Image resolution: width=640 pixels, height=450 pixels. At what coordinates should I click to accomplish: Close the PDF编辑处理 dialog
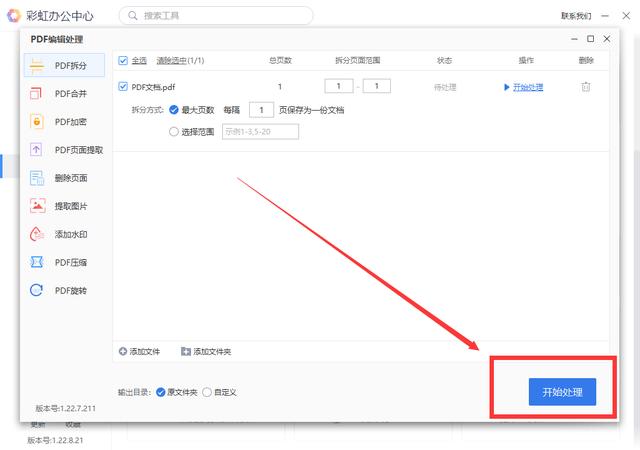click(x=607, y=38)
